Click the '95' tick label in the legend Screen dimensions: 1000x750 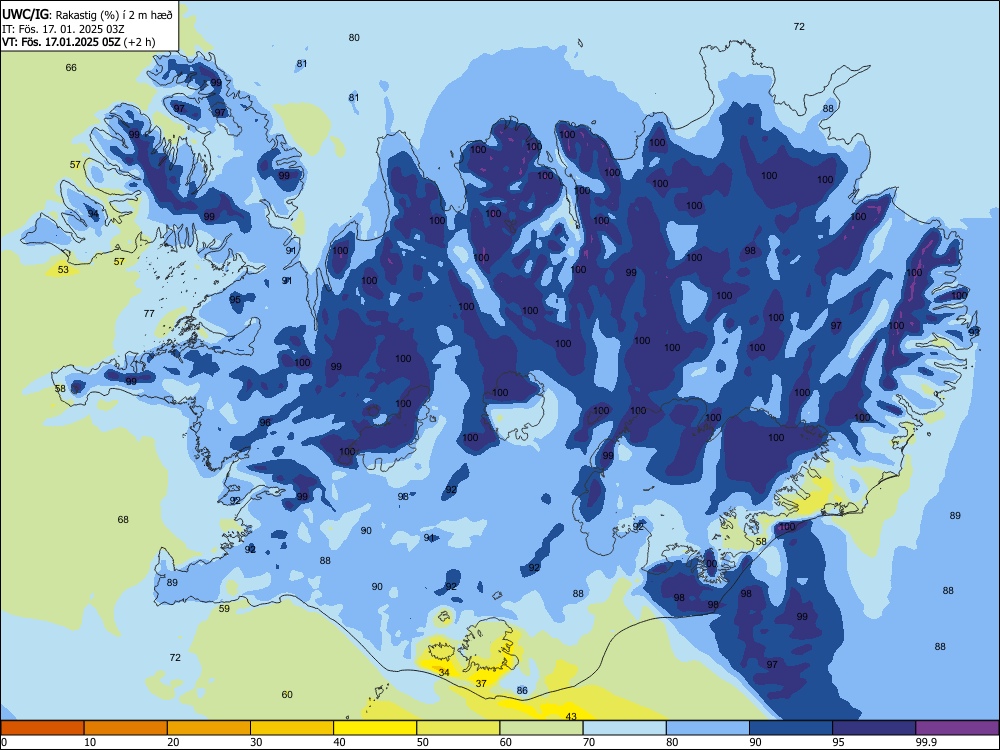point(838,742)
